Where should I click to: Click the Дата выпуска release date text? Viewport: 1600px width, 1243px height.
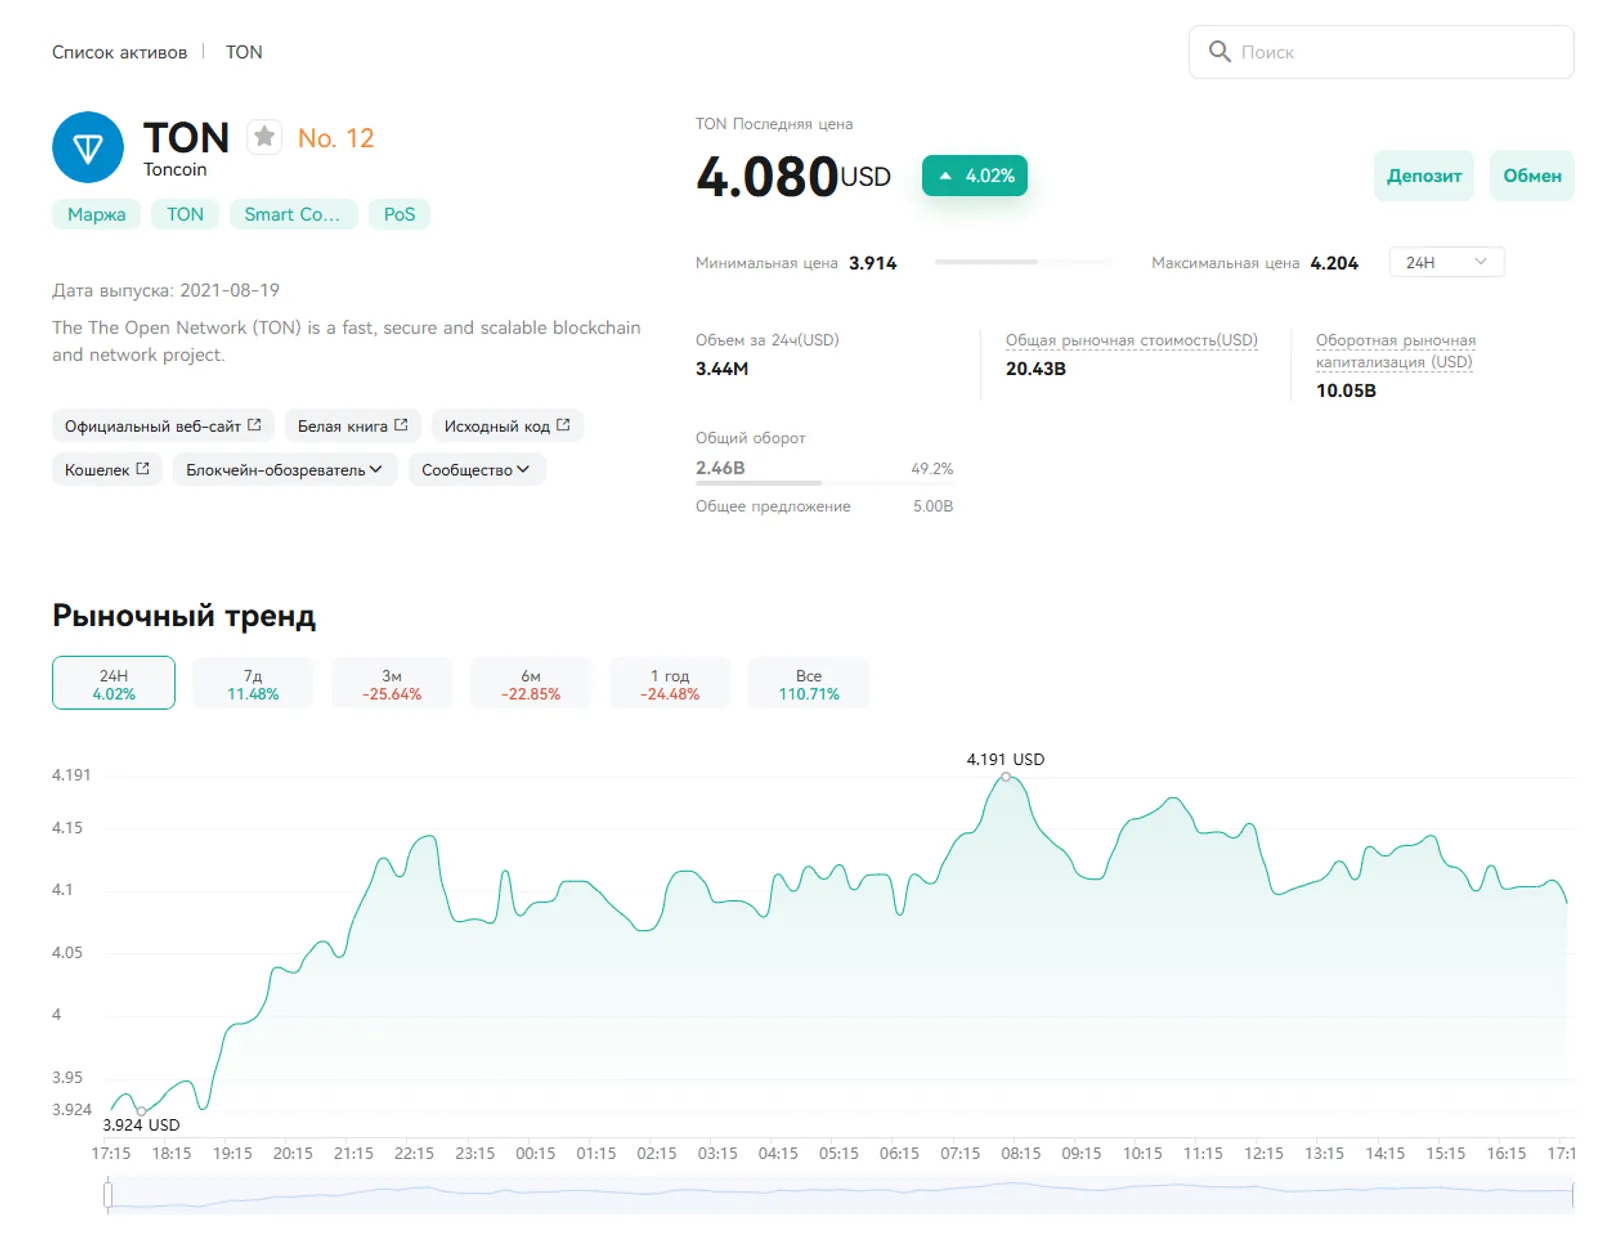(166, 290)
